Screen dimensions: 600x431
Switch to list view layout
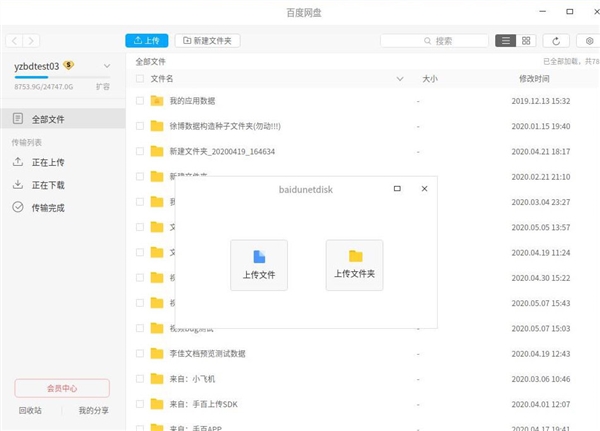click(x=506, y=41)
